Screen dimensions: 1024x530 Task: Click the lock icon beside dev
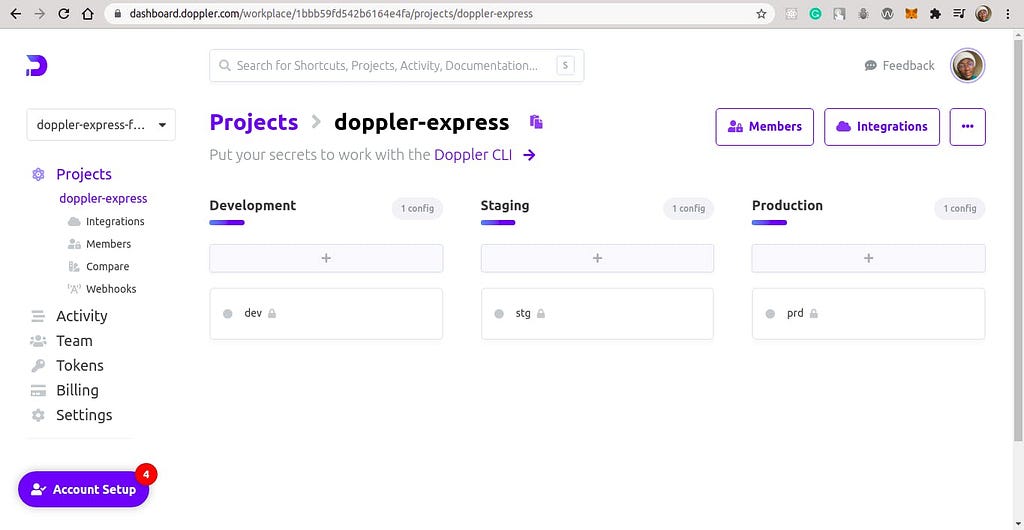click(x=272, y=313)
